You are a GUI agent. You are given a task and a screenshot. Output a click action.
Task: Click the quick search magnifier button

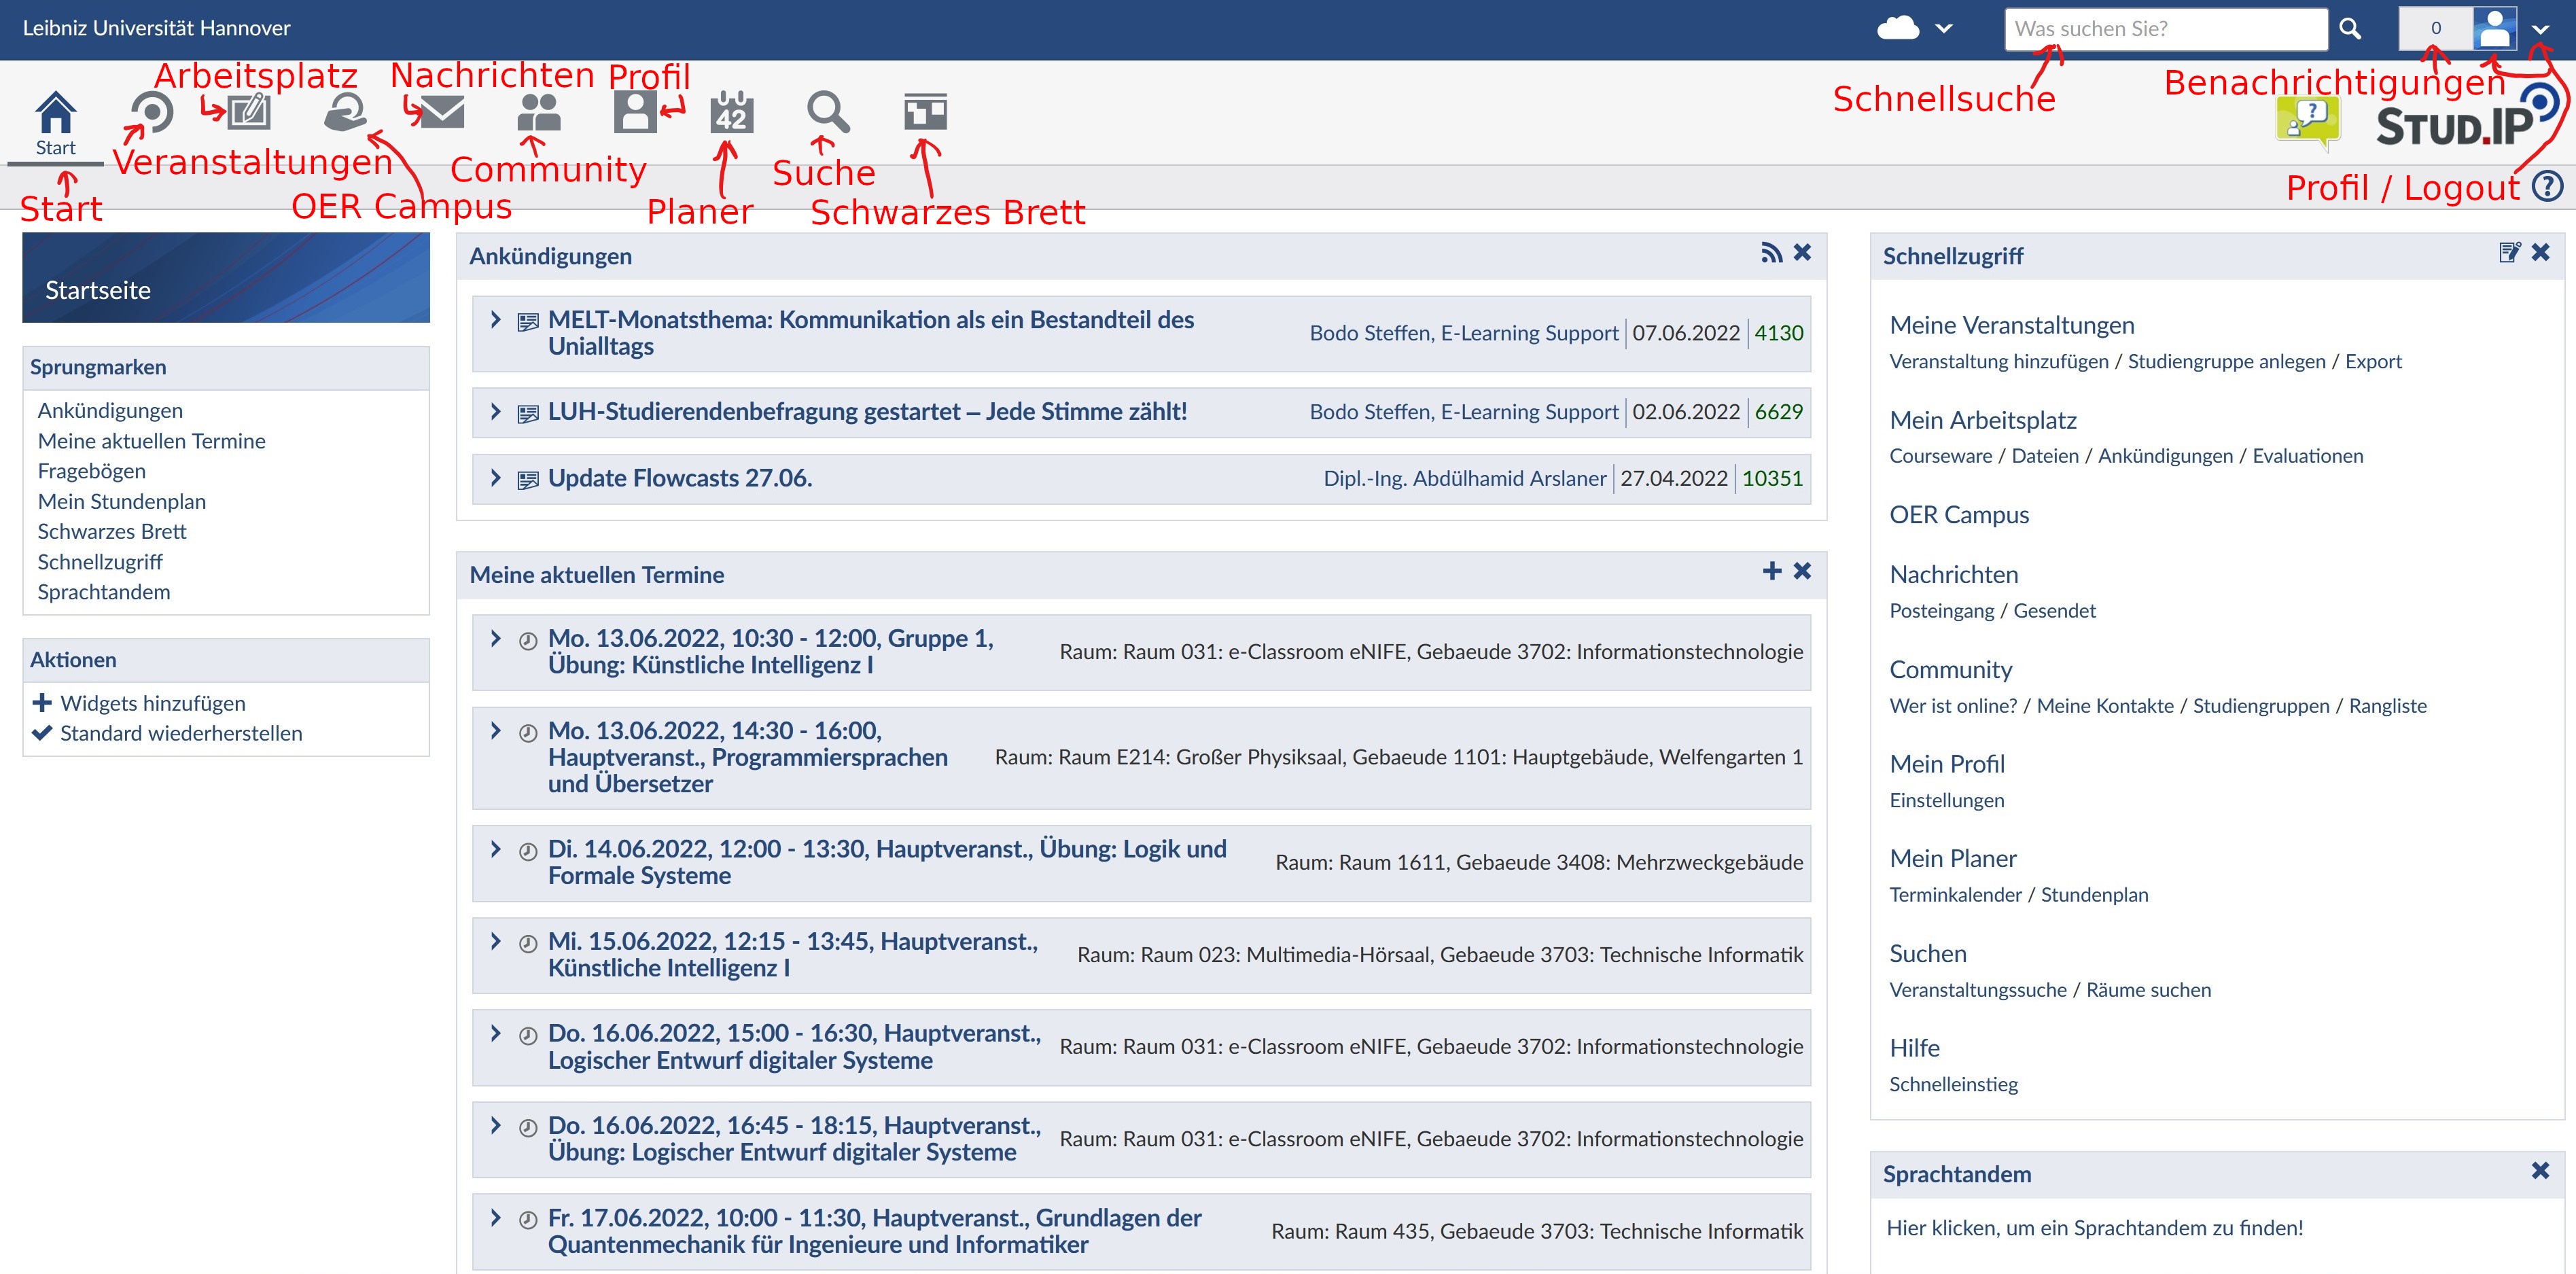(x=2350, y=29)
